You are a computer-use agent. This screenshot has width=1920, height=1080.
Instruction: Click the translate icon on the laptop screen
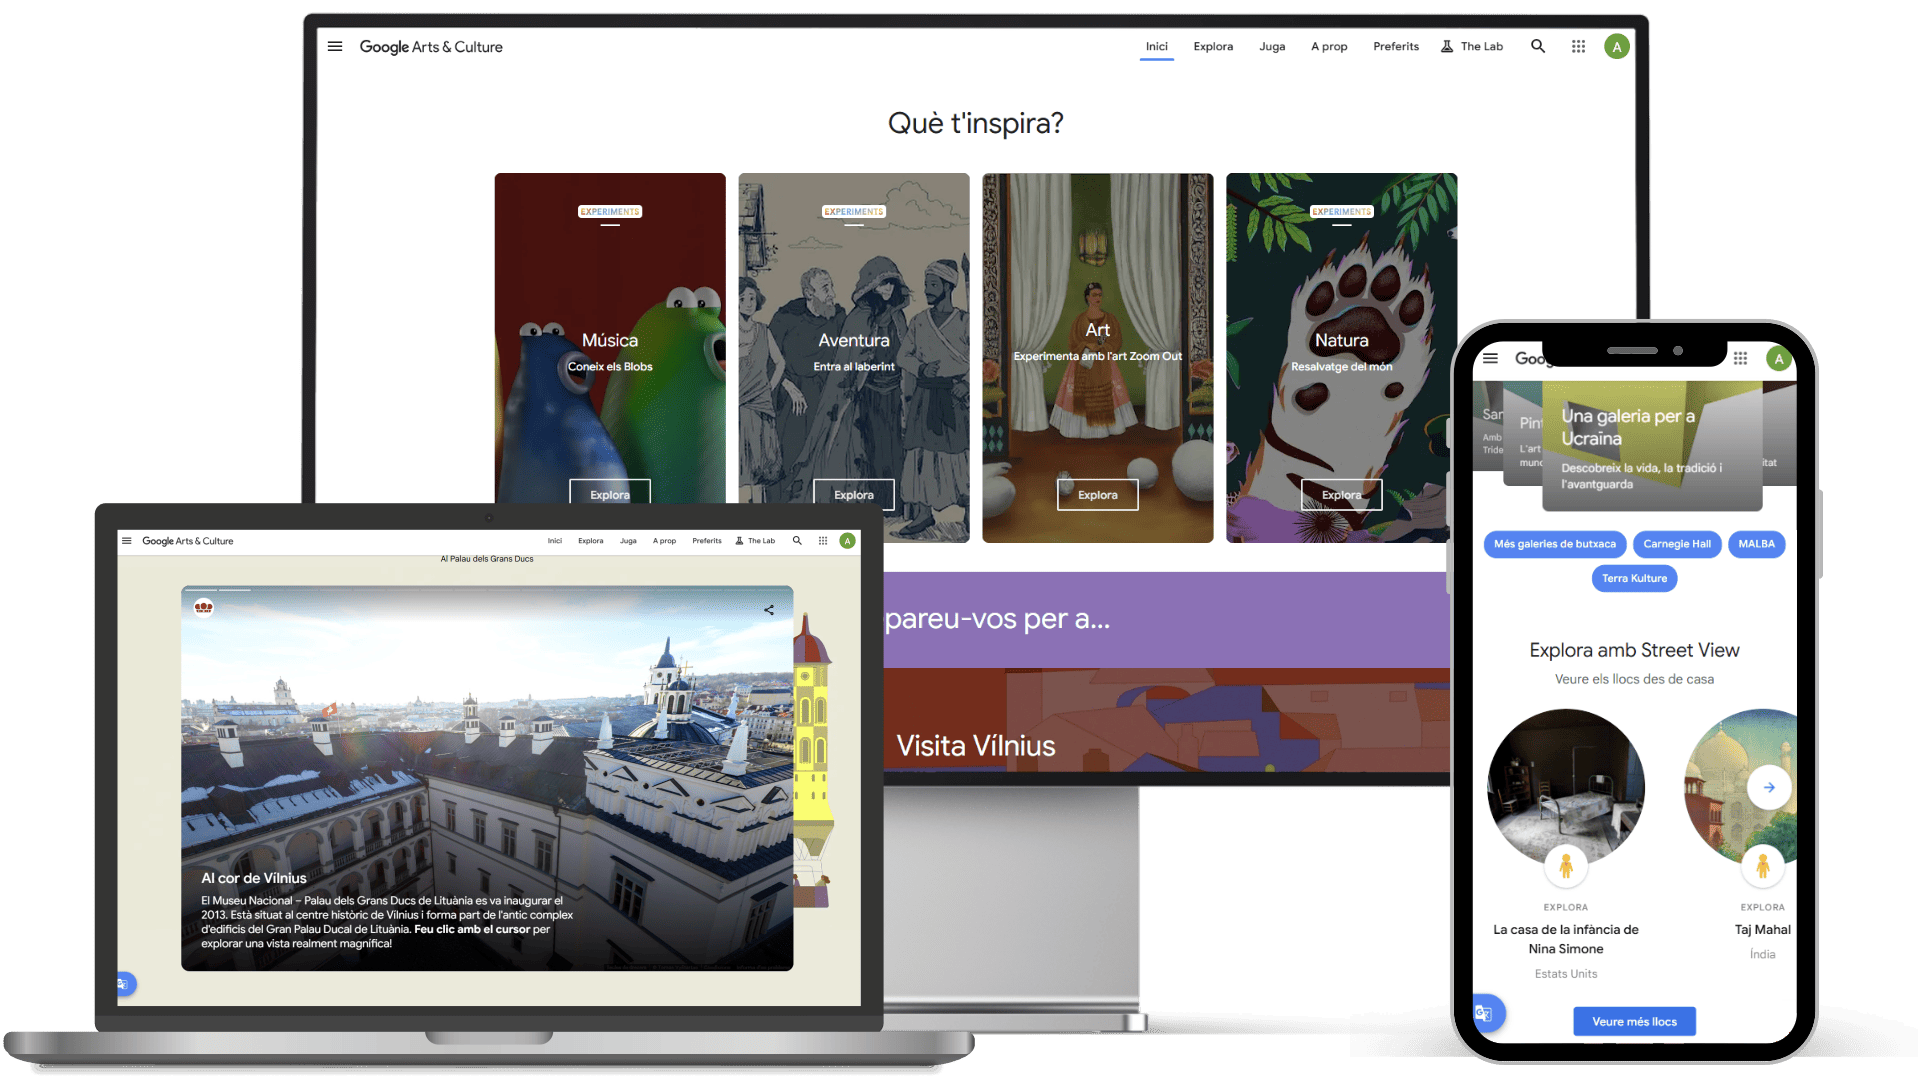[x=123, y=984]
